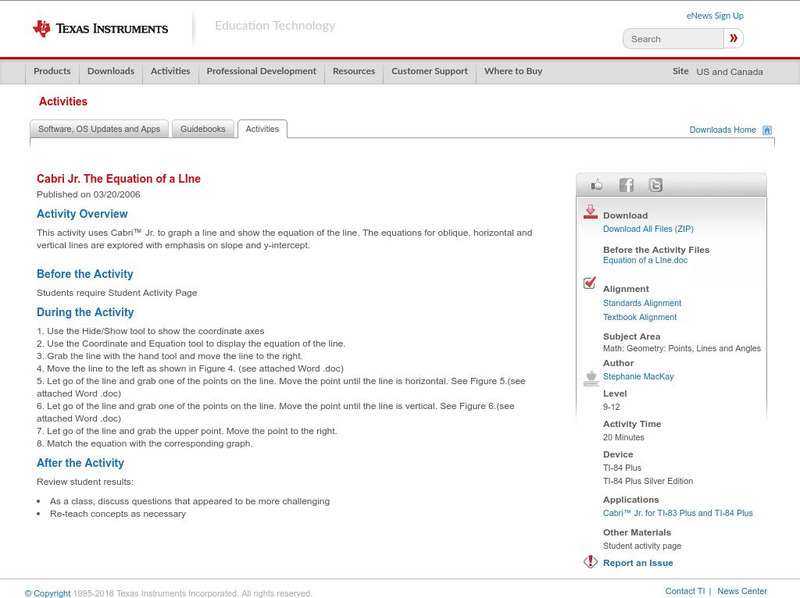Image resolution: width=800 pixels, height=598 pixels.
Task: Click the home icon beside Downloads Home
Action: click(767, 130)
